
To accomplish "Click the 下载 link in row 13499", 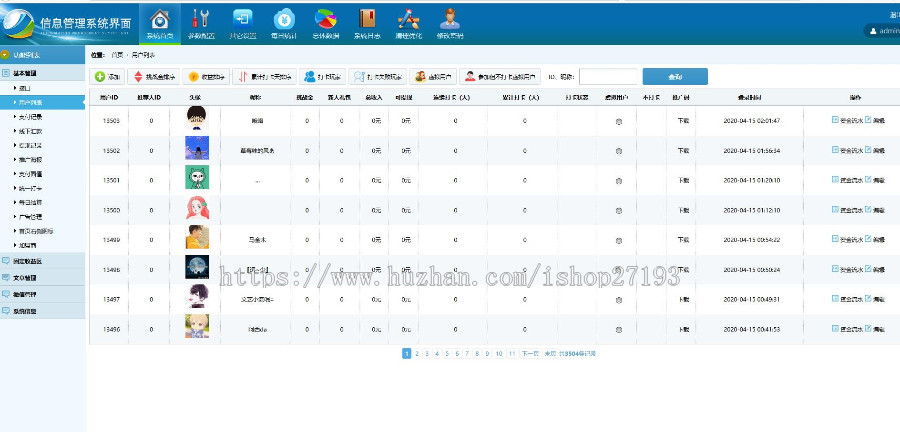I will [682, 240].
